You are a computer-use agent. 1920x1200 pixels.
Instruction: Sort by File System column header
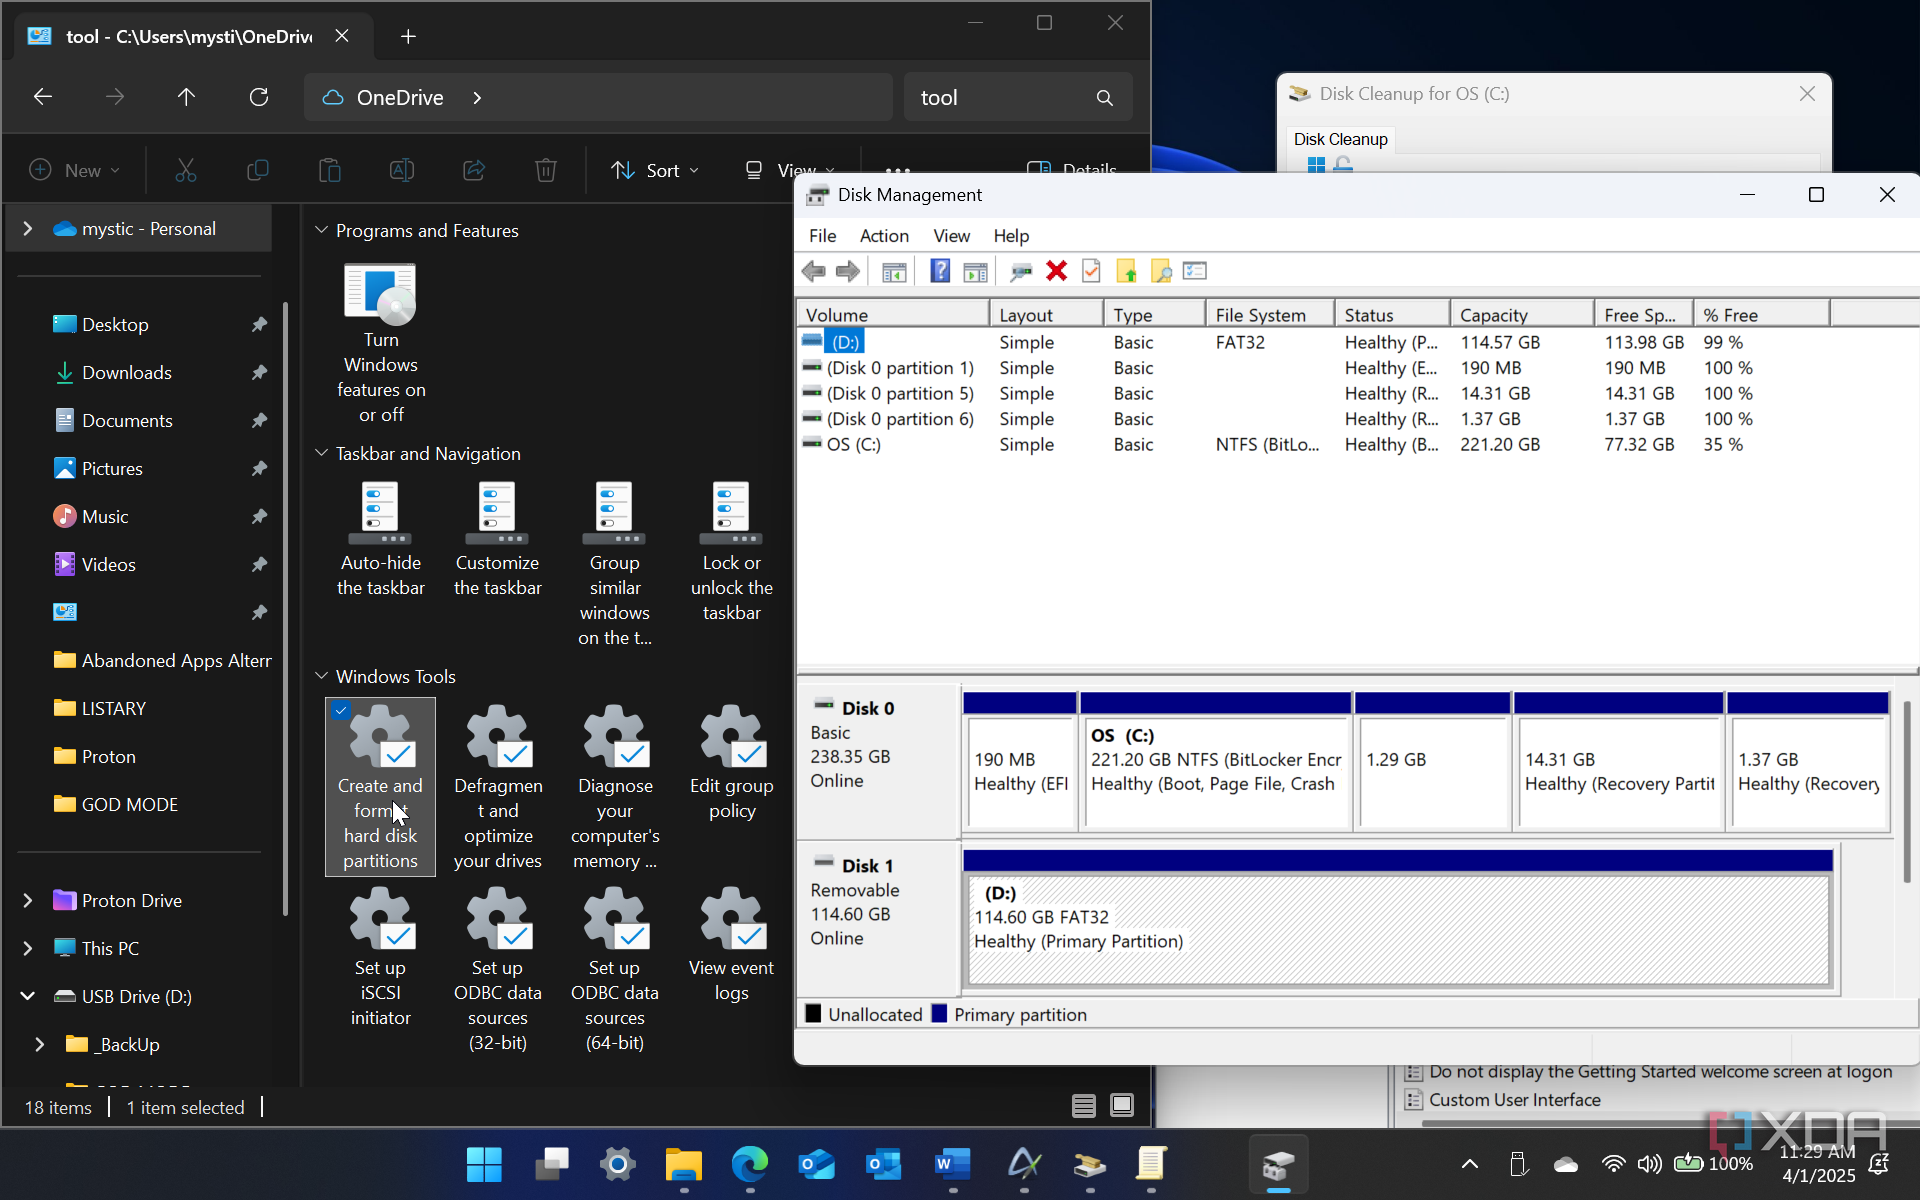[1269, 315]
